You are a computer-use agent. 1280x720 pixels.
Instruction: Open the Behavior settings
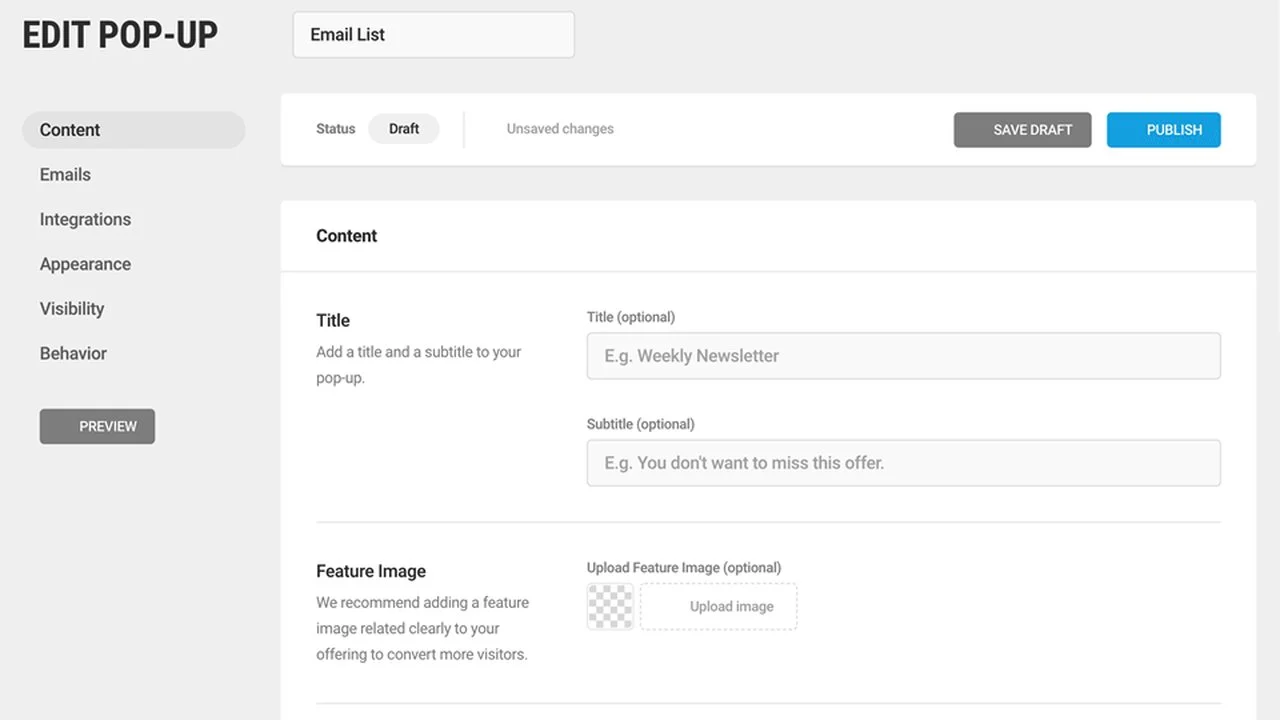tap(73, 353)
